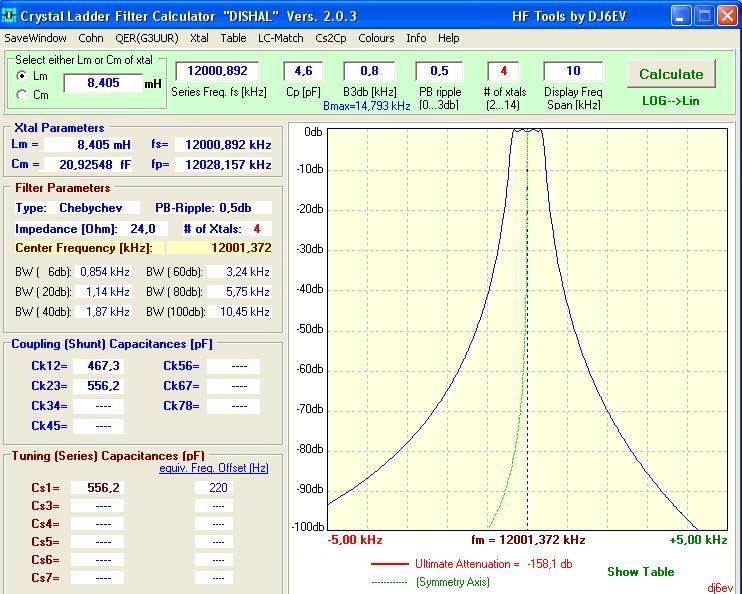Click the number of xtals field
This screenshot has width=742, height=594.
tap(503, 71)
